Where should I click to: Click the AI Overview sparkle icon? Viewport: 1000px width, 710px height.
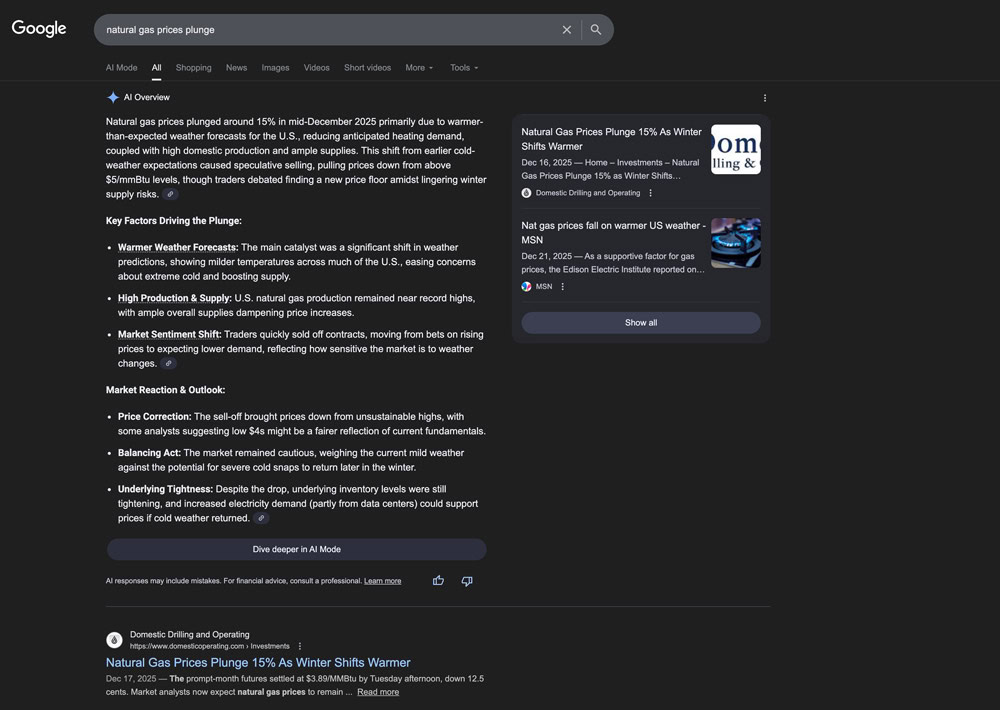coord(112,97)
